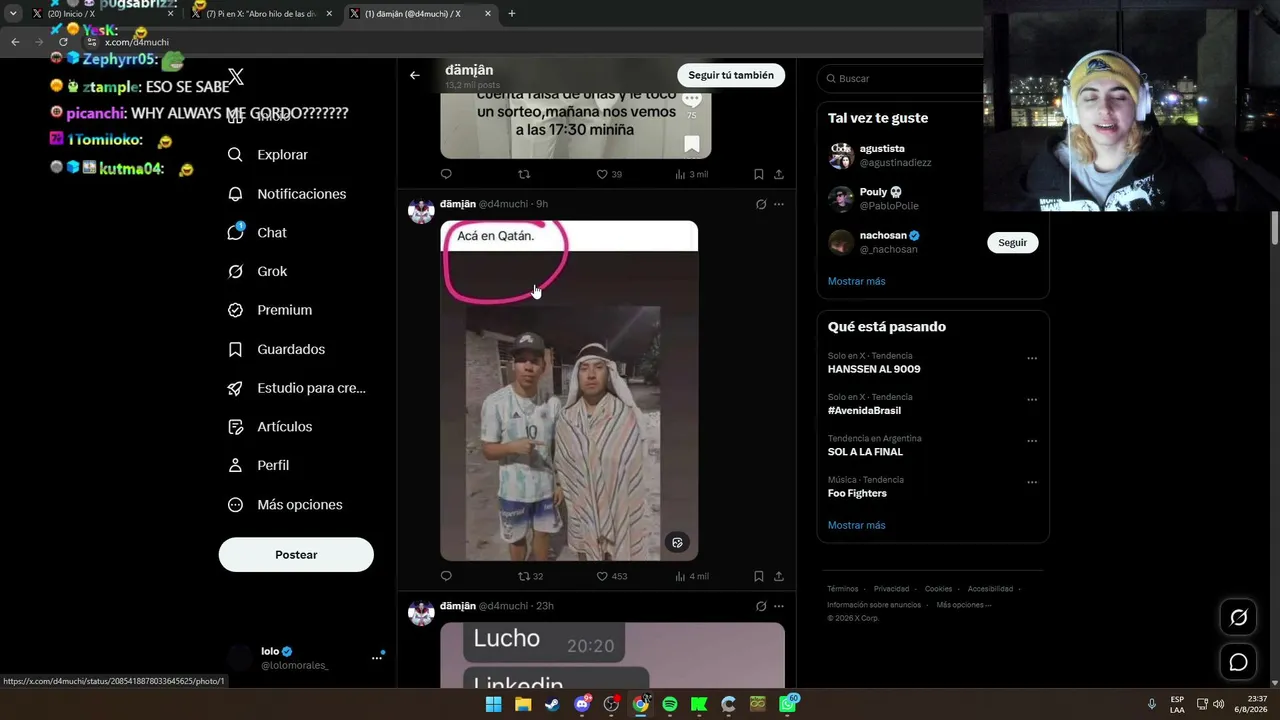The image size is (1280, 720).
Task: Open more options on the 23h post
Action: 779,606
